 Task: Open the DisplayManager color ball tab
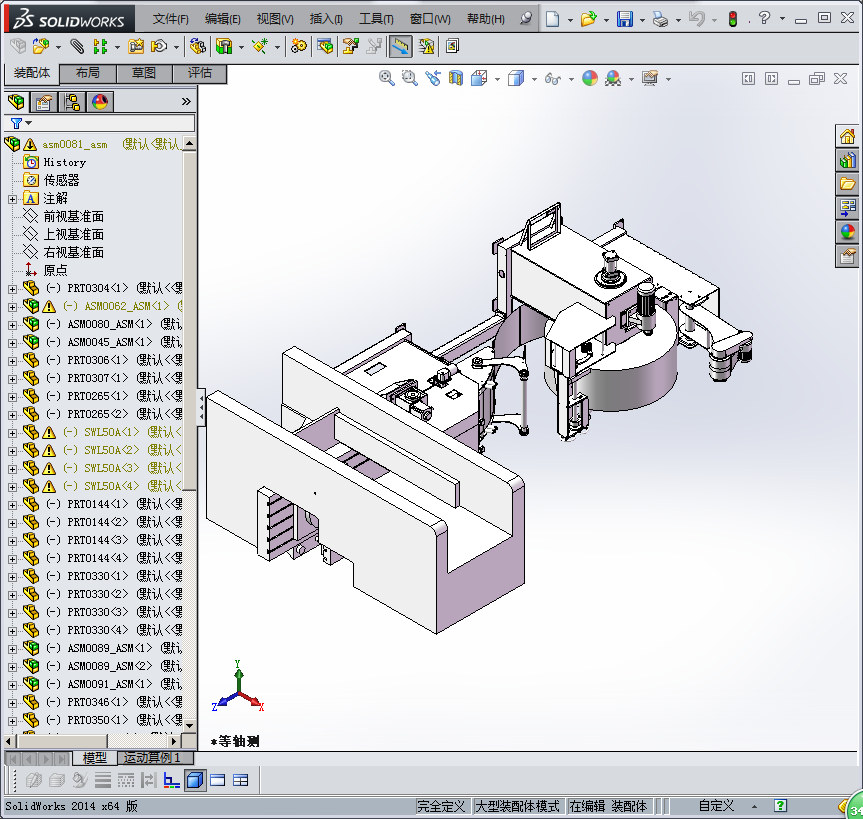pos(100,102)
